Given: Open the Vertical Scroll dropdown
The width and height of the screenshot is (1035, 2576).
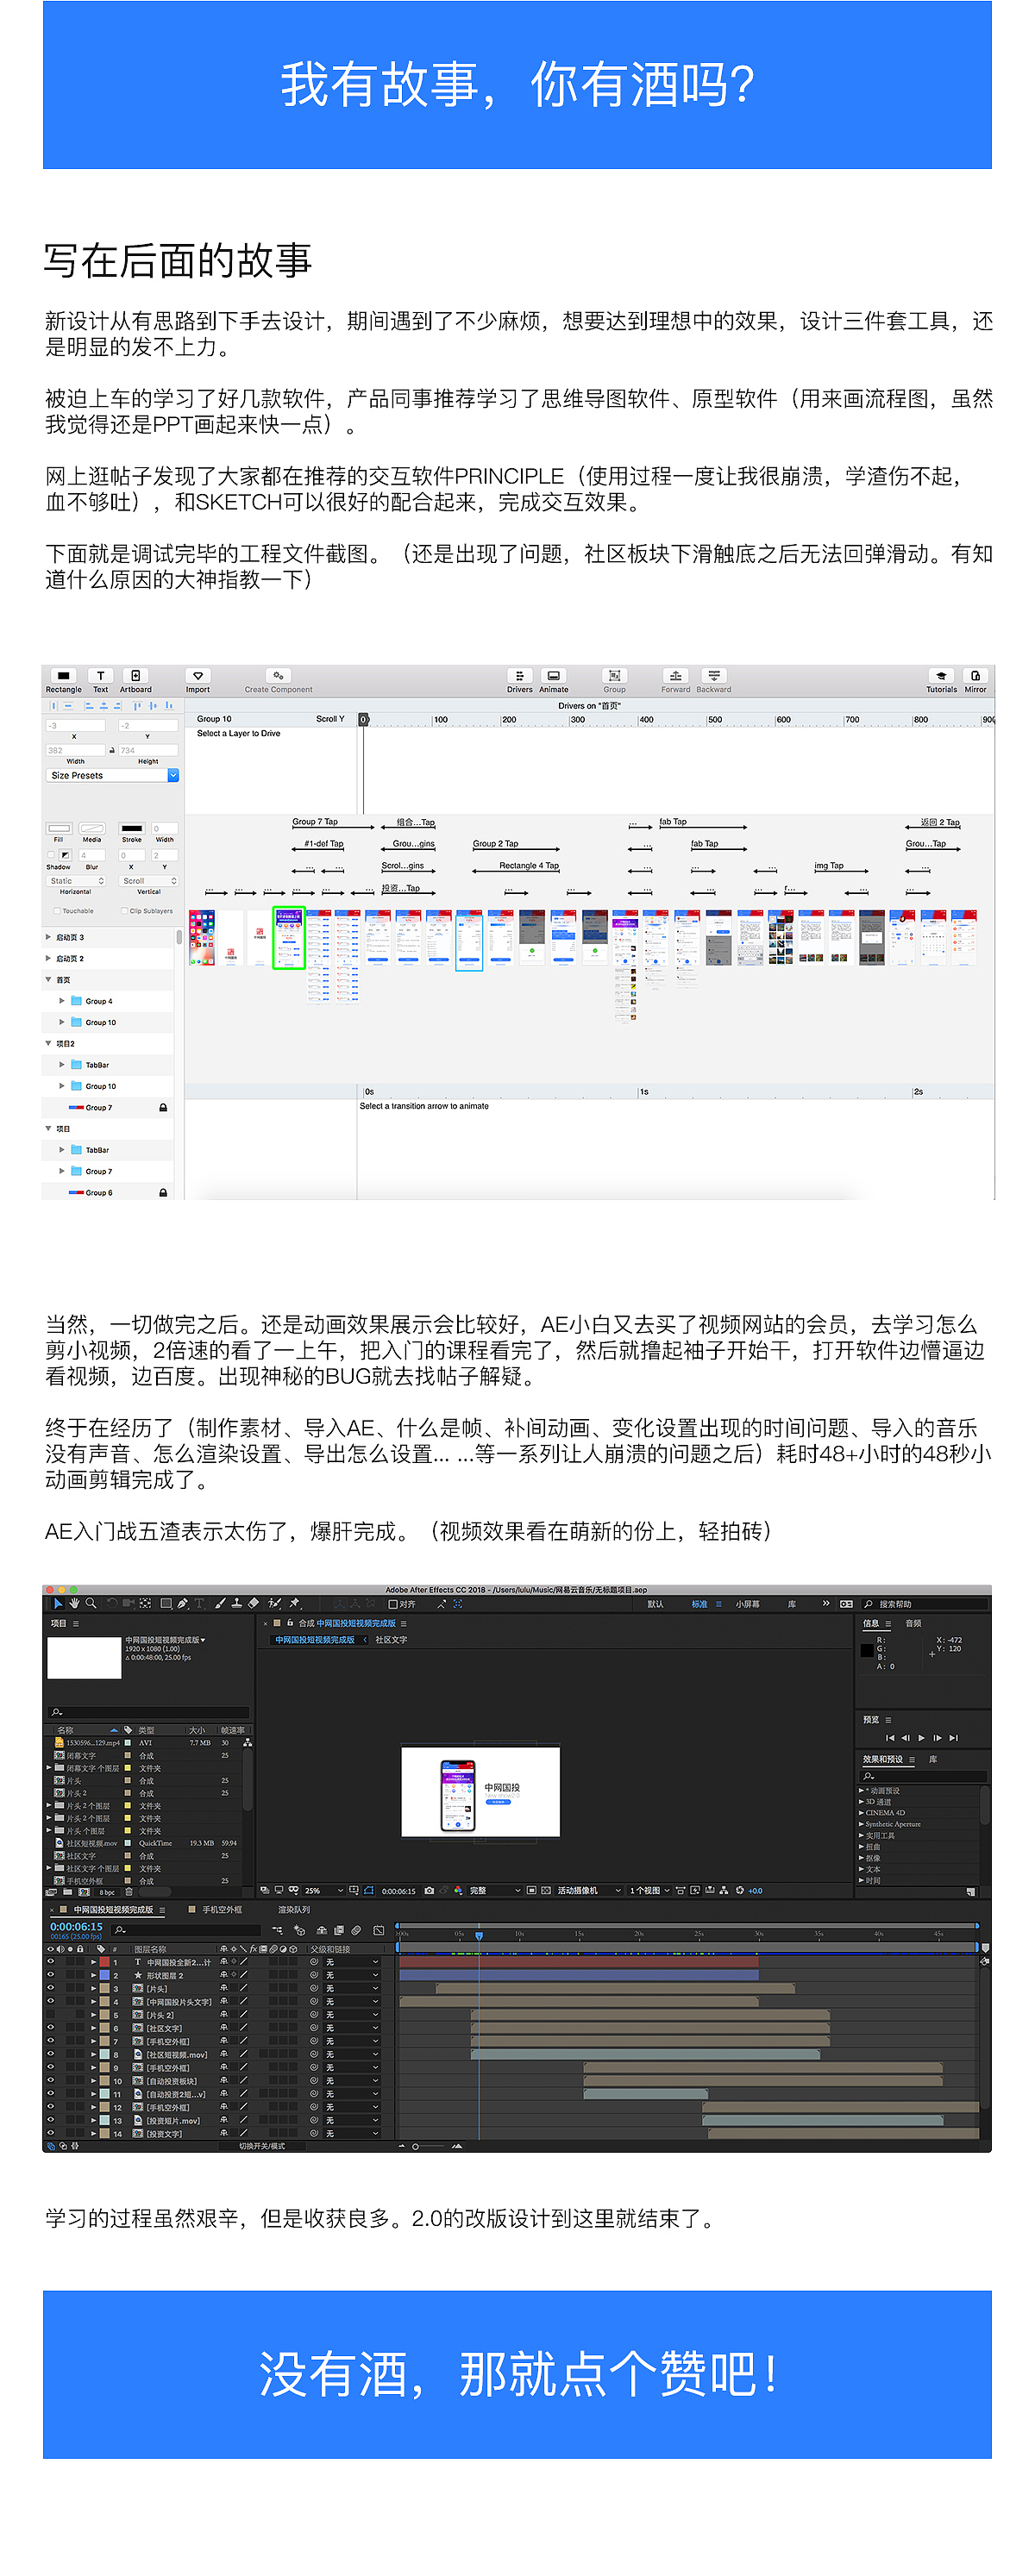Looking at the screenshot, I should (149, 881).
